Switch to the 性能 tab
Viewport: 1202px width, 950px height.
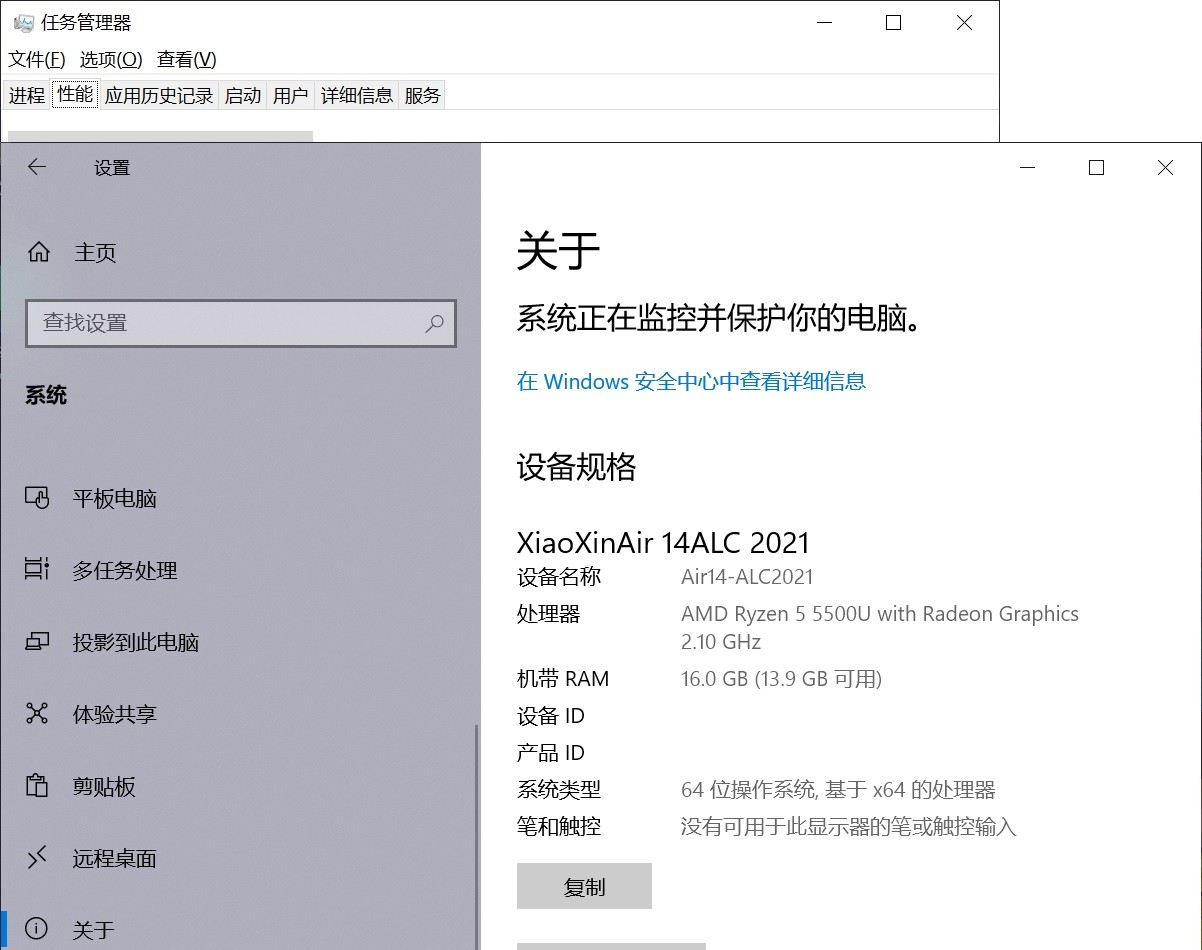click(75, 94)
